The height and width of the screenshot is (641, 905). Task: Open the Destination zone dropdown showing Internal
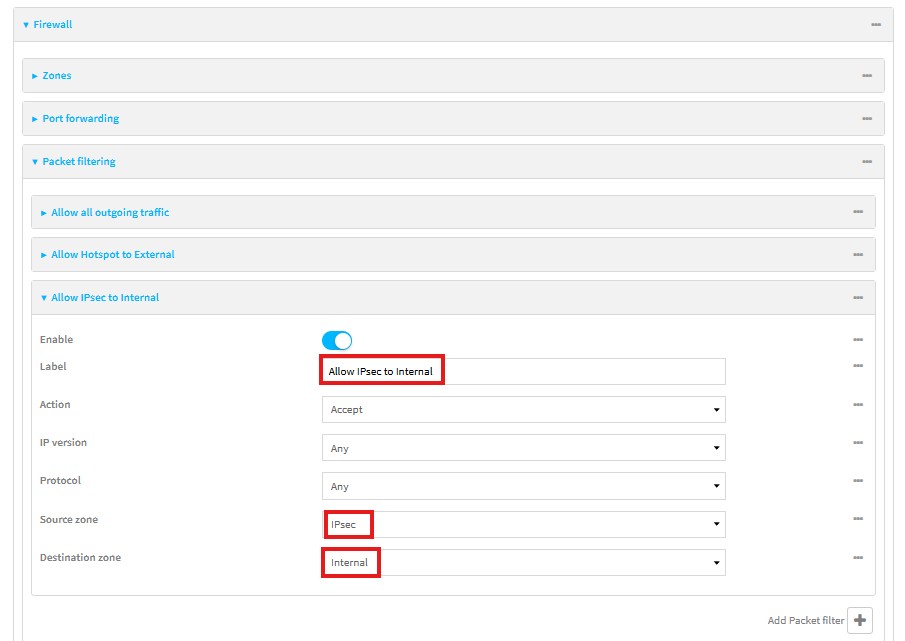(x=523, y=563)
